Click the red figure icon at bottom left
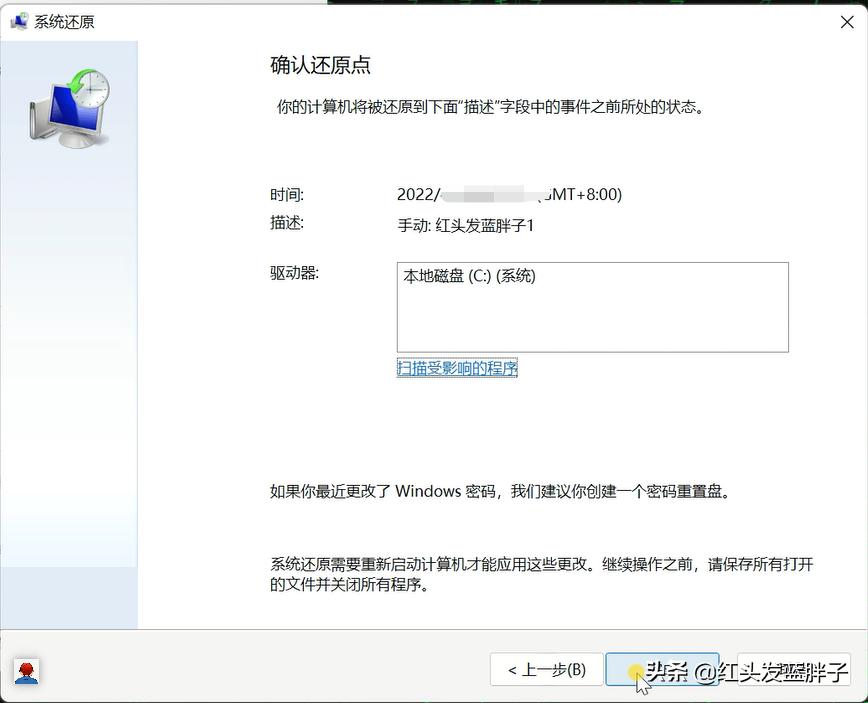 click(x=26, y=672)
